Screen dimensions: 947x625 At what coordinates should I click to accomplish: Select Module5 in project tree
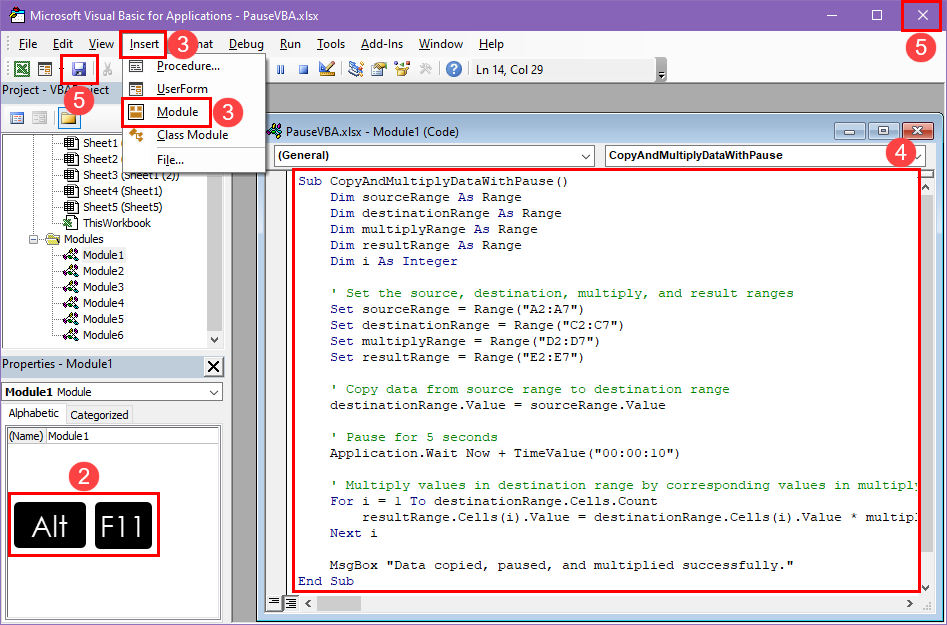(103, 319)
